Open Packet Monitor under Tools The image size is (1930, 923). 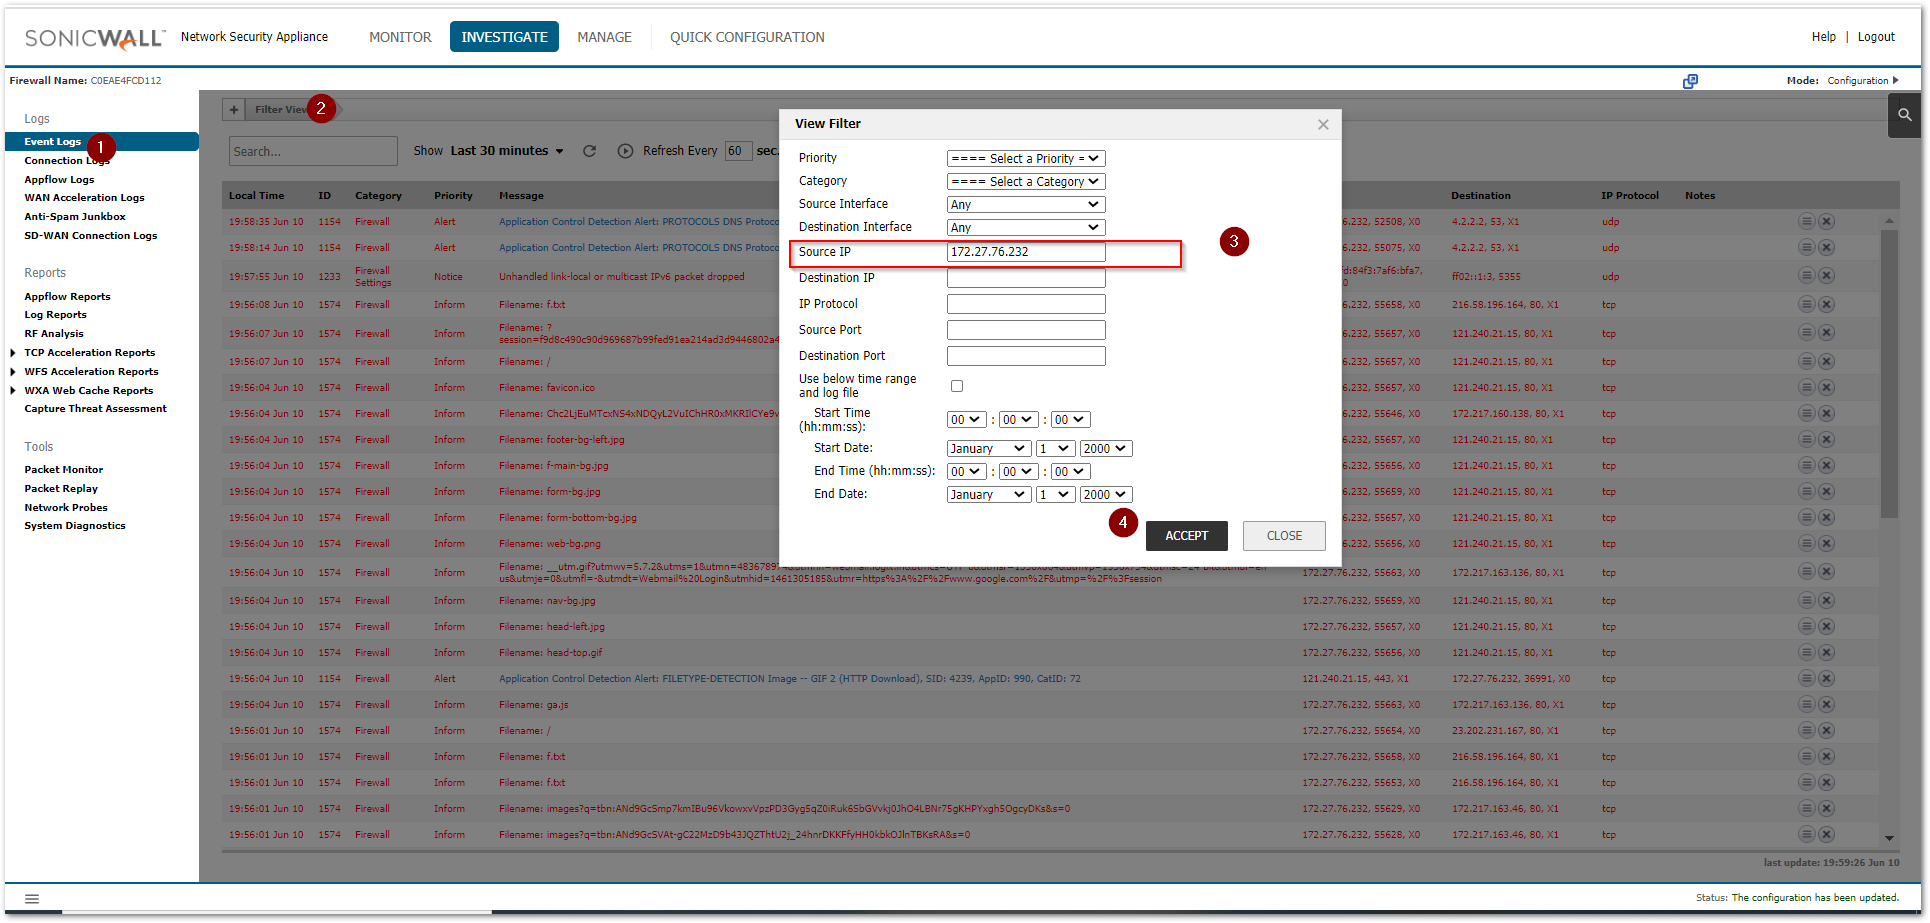point(64,470)
